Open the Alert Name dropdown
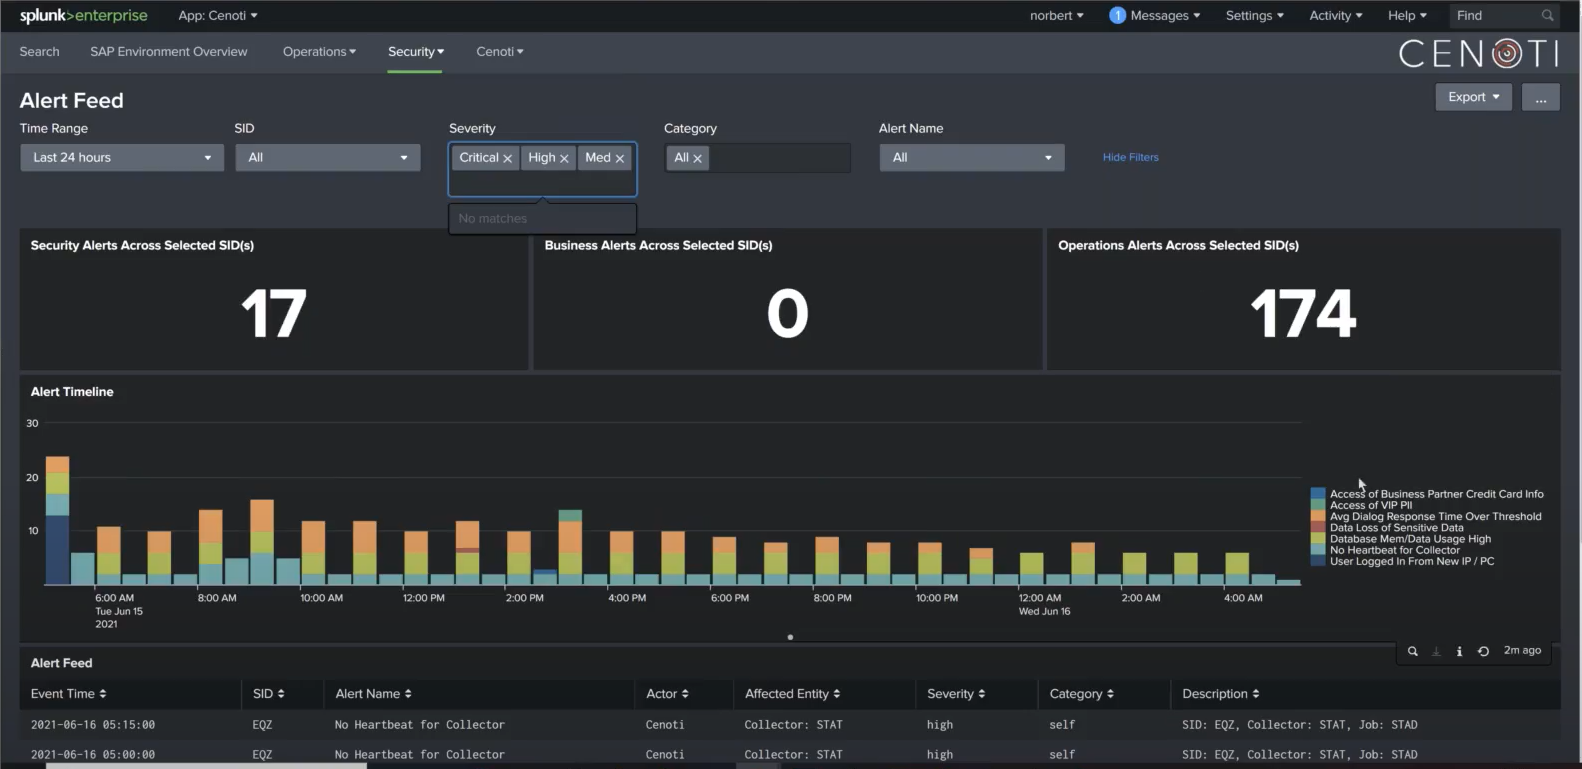The height and width of the screenshot is (769, 1582). point(972,158)
